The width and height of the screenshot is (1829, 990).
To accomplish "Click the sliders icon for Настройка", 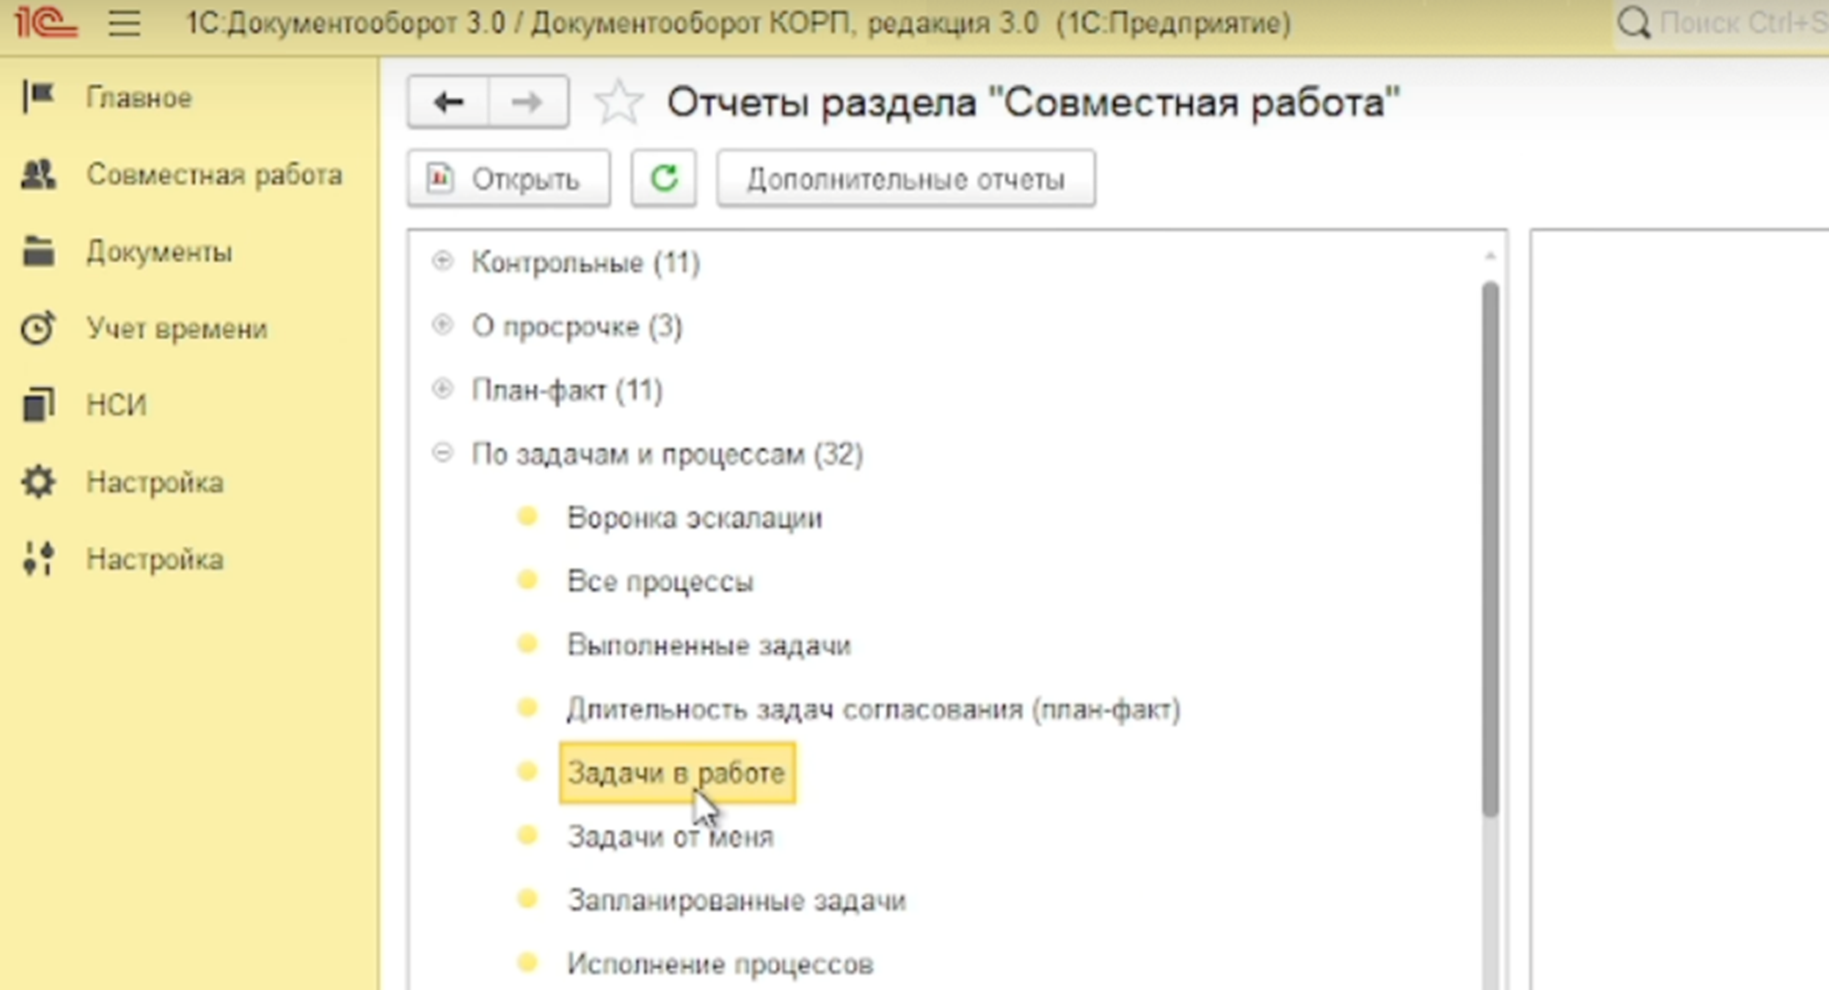I will tap(38, 558).
